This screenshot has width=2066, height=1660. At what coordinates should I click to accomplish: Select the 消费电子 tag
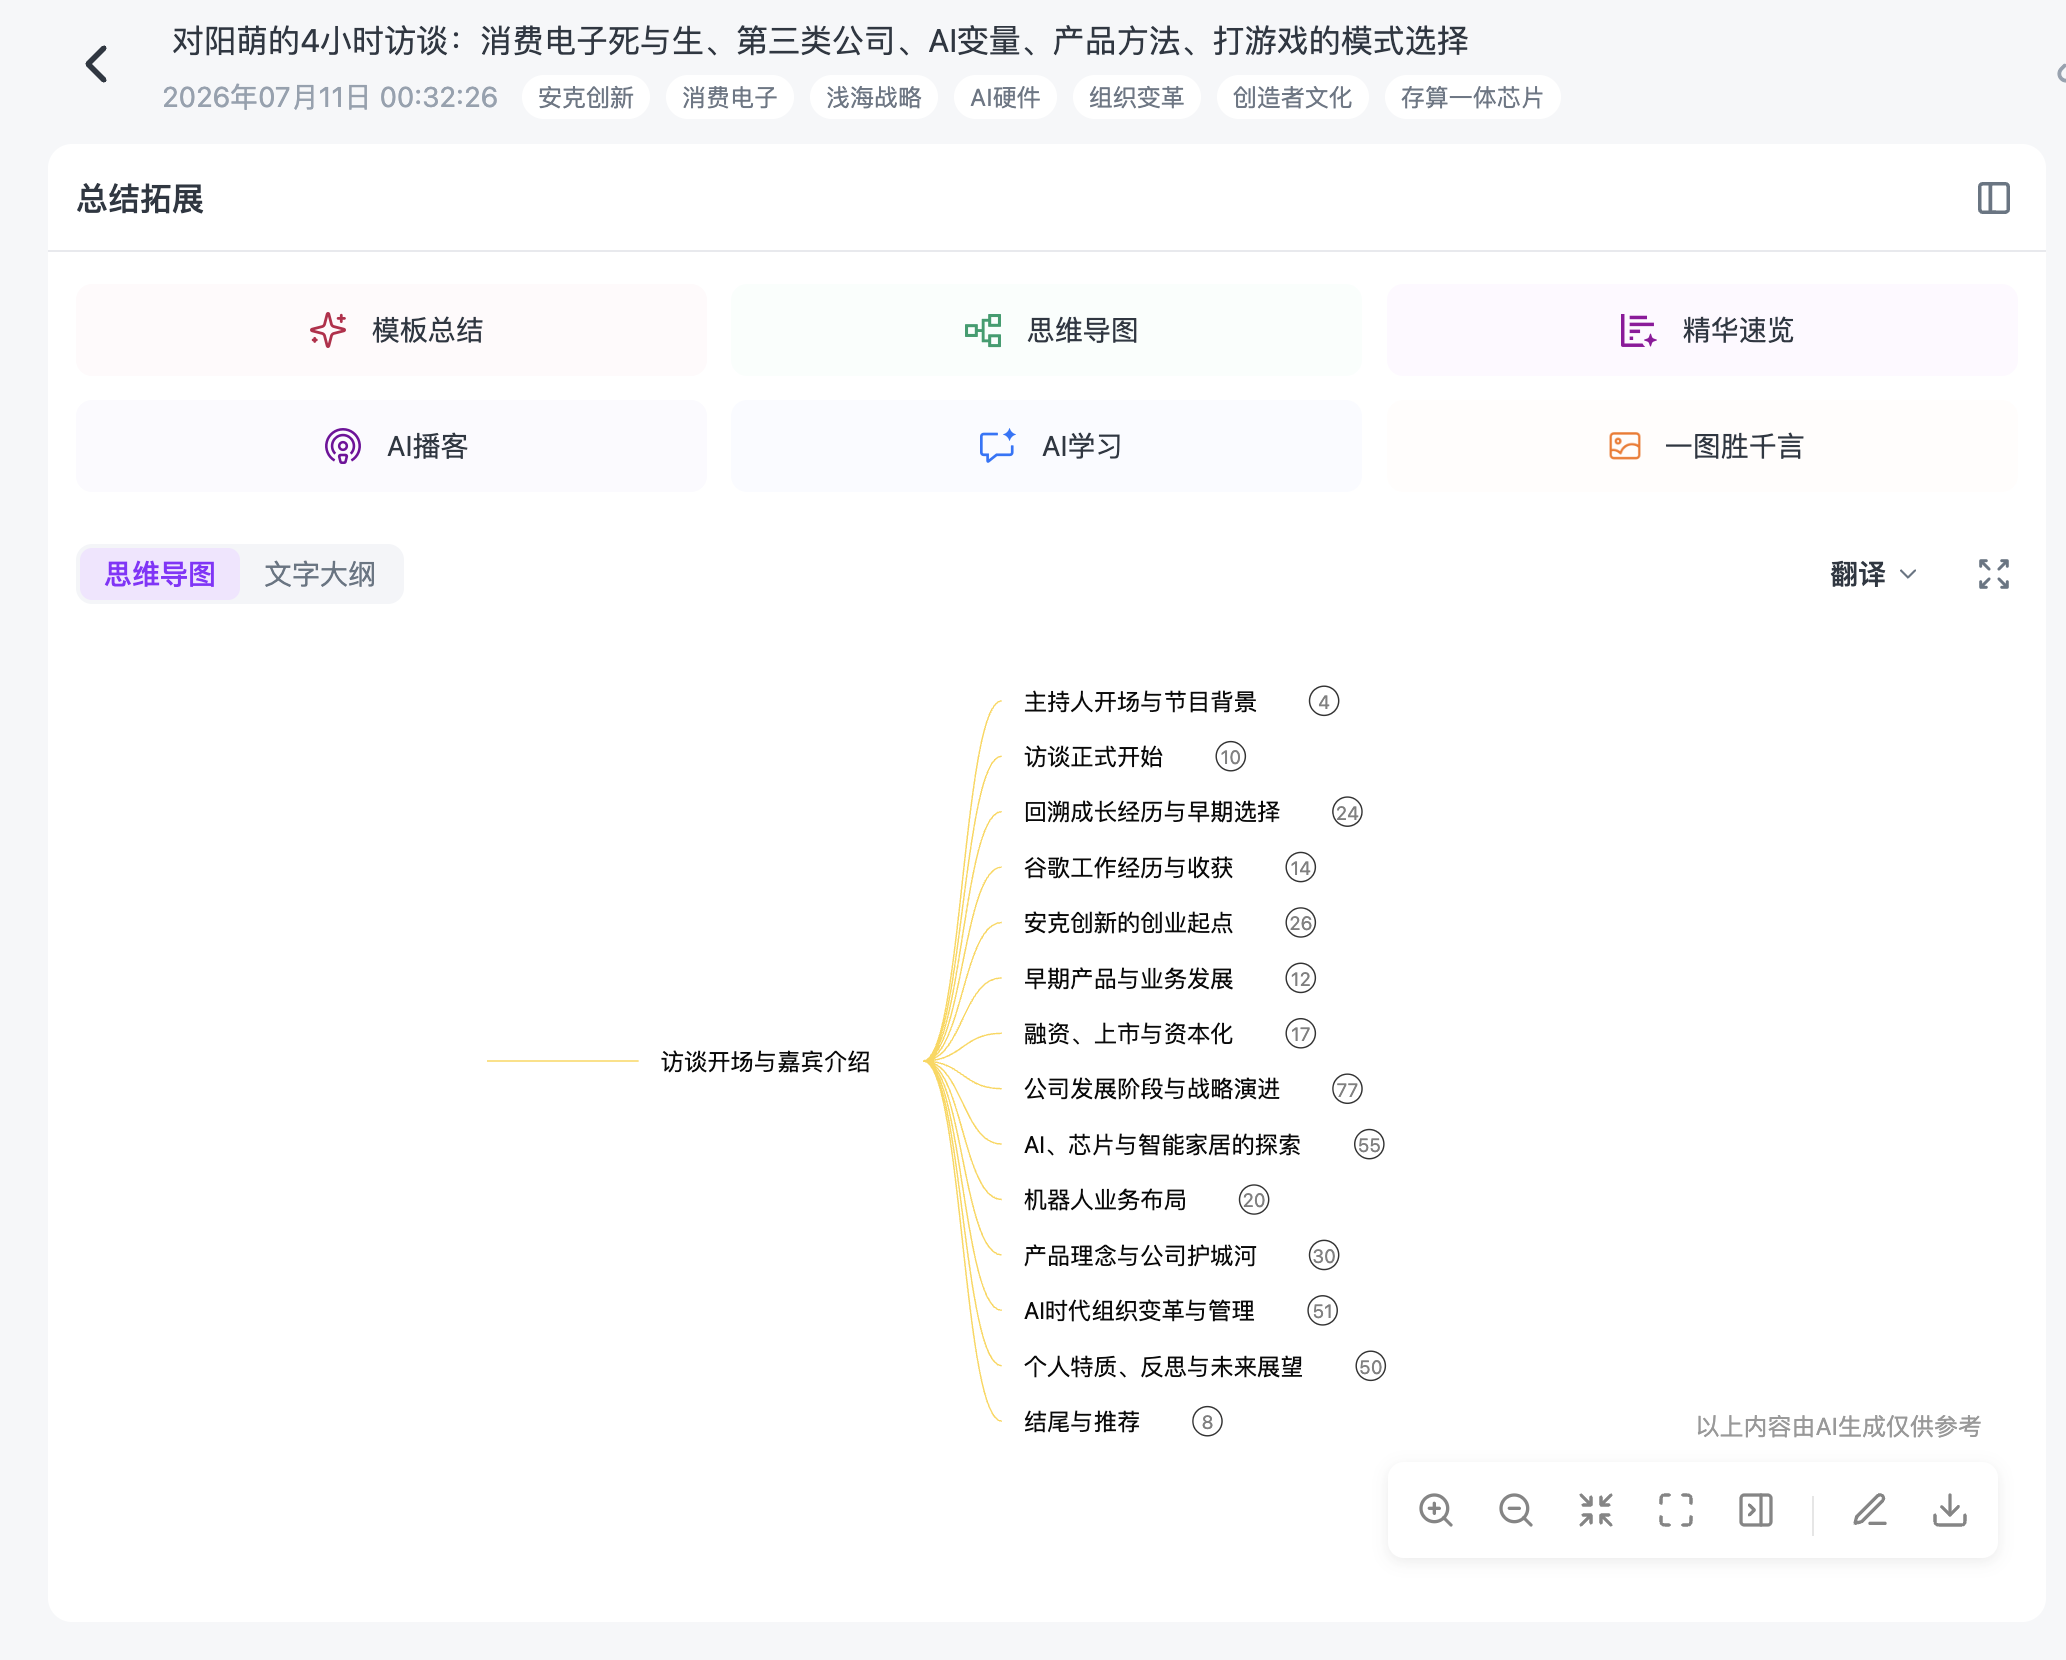tap(730, 97)
